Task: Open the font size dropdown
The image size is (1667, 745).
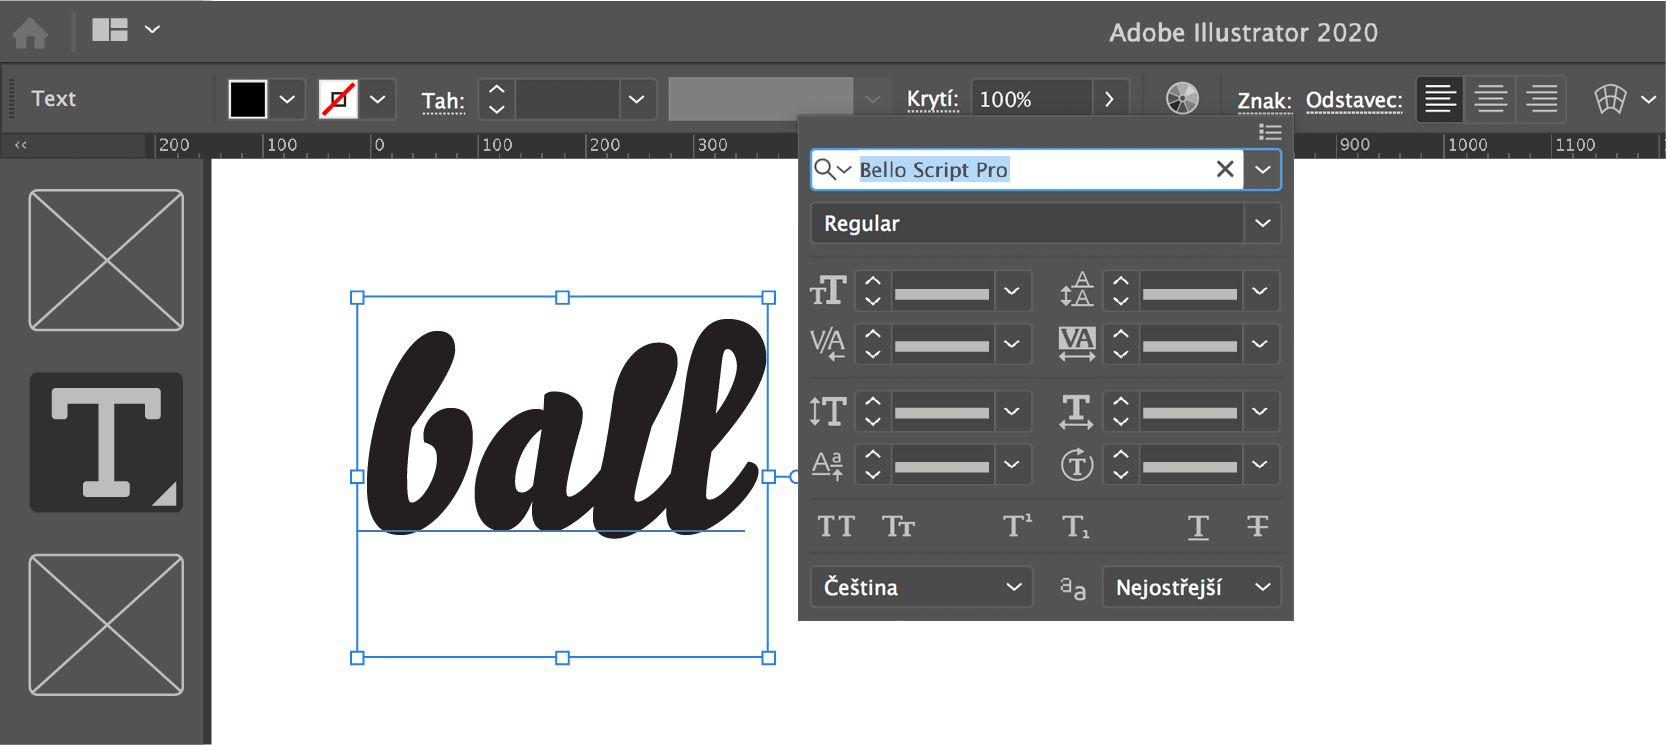Action: coord(1012,291)
